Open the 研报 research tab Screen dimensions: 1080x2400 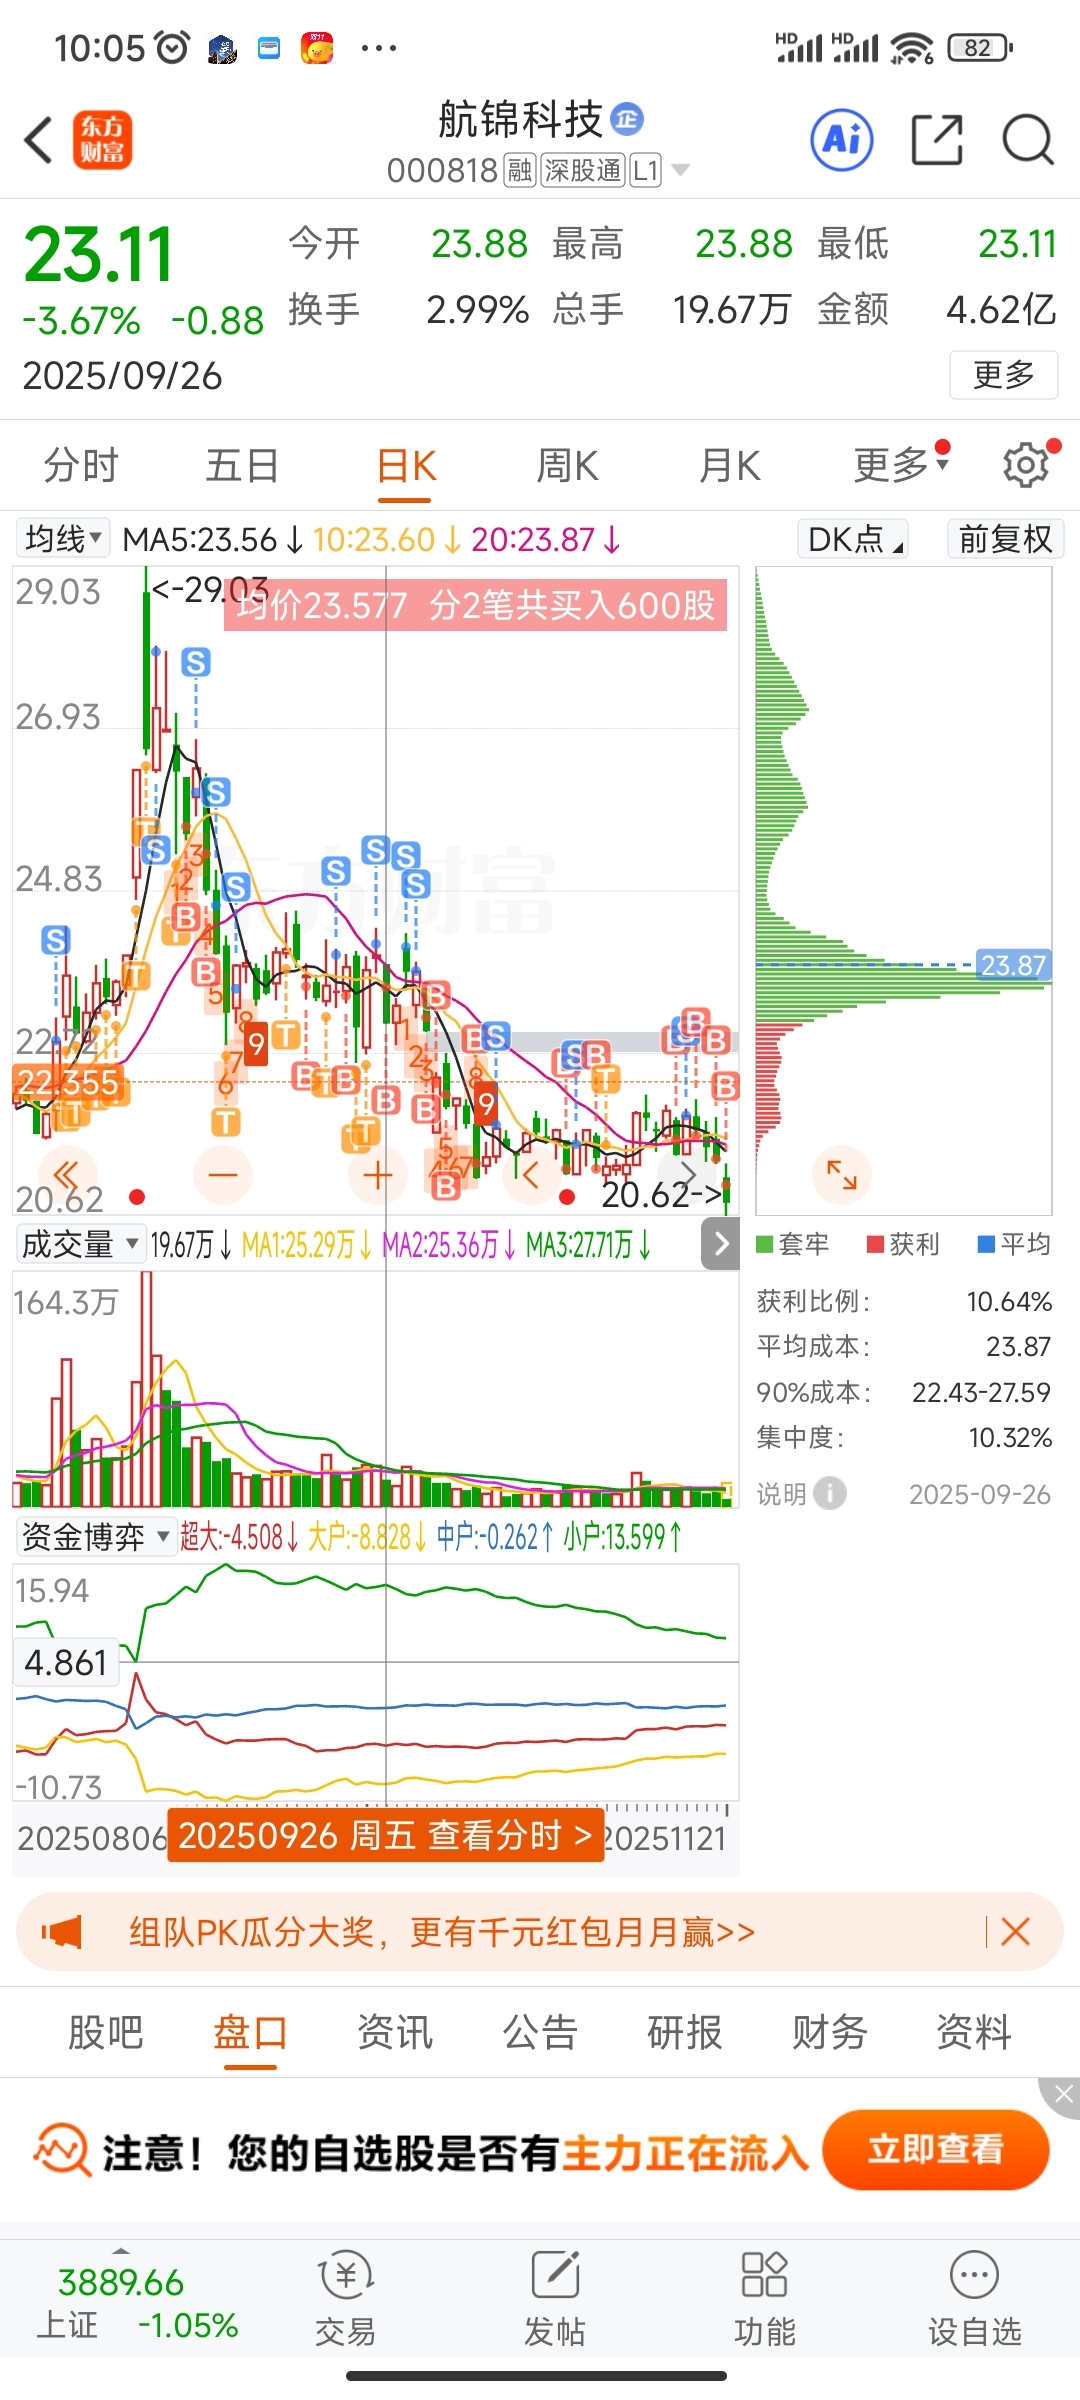click(x=685, y=2031)
